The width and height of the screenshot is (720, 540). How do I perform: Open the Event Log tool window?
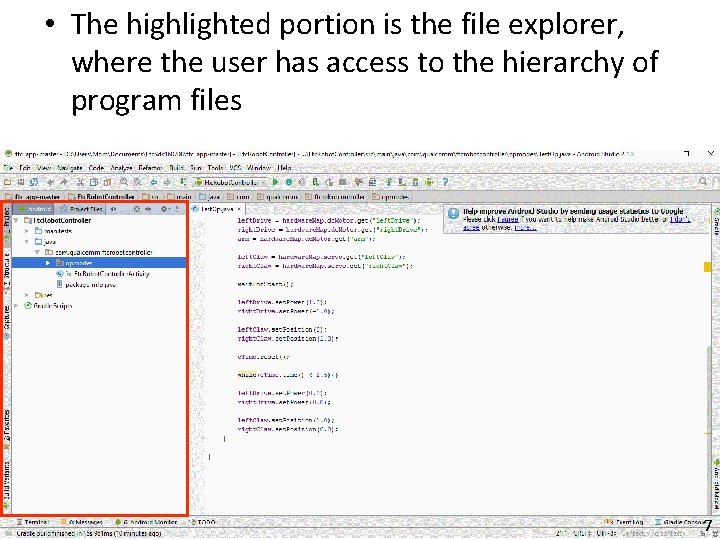624,523
